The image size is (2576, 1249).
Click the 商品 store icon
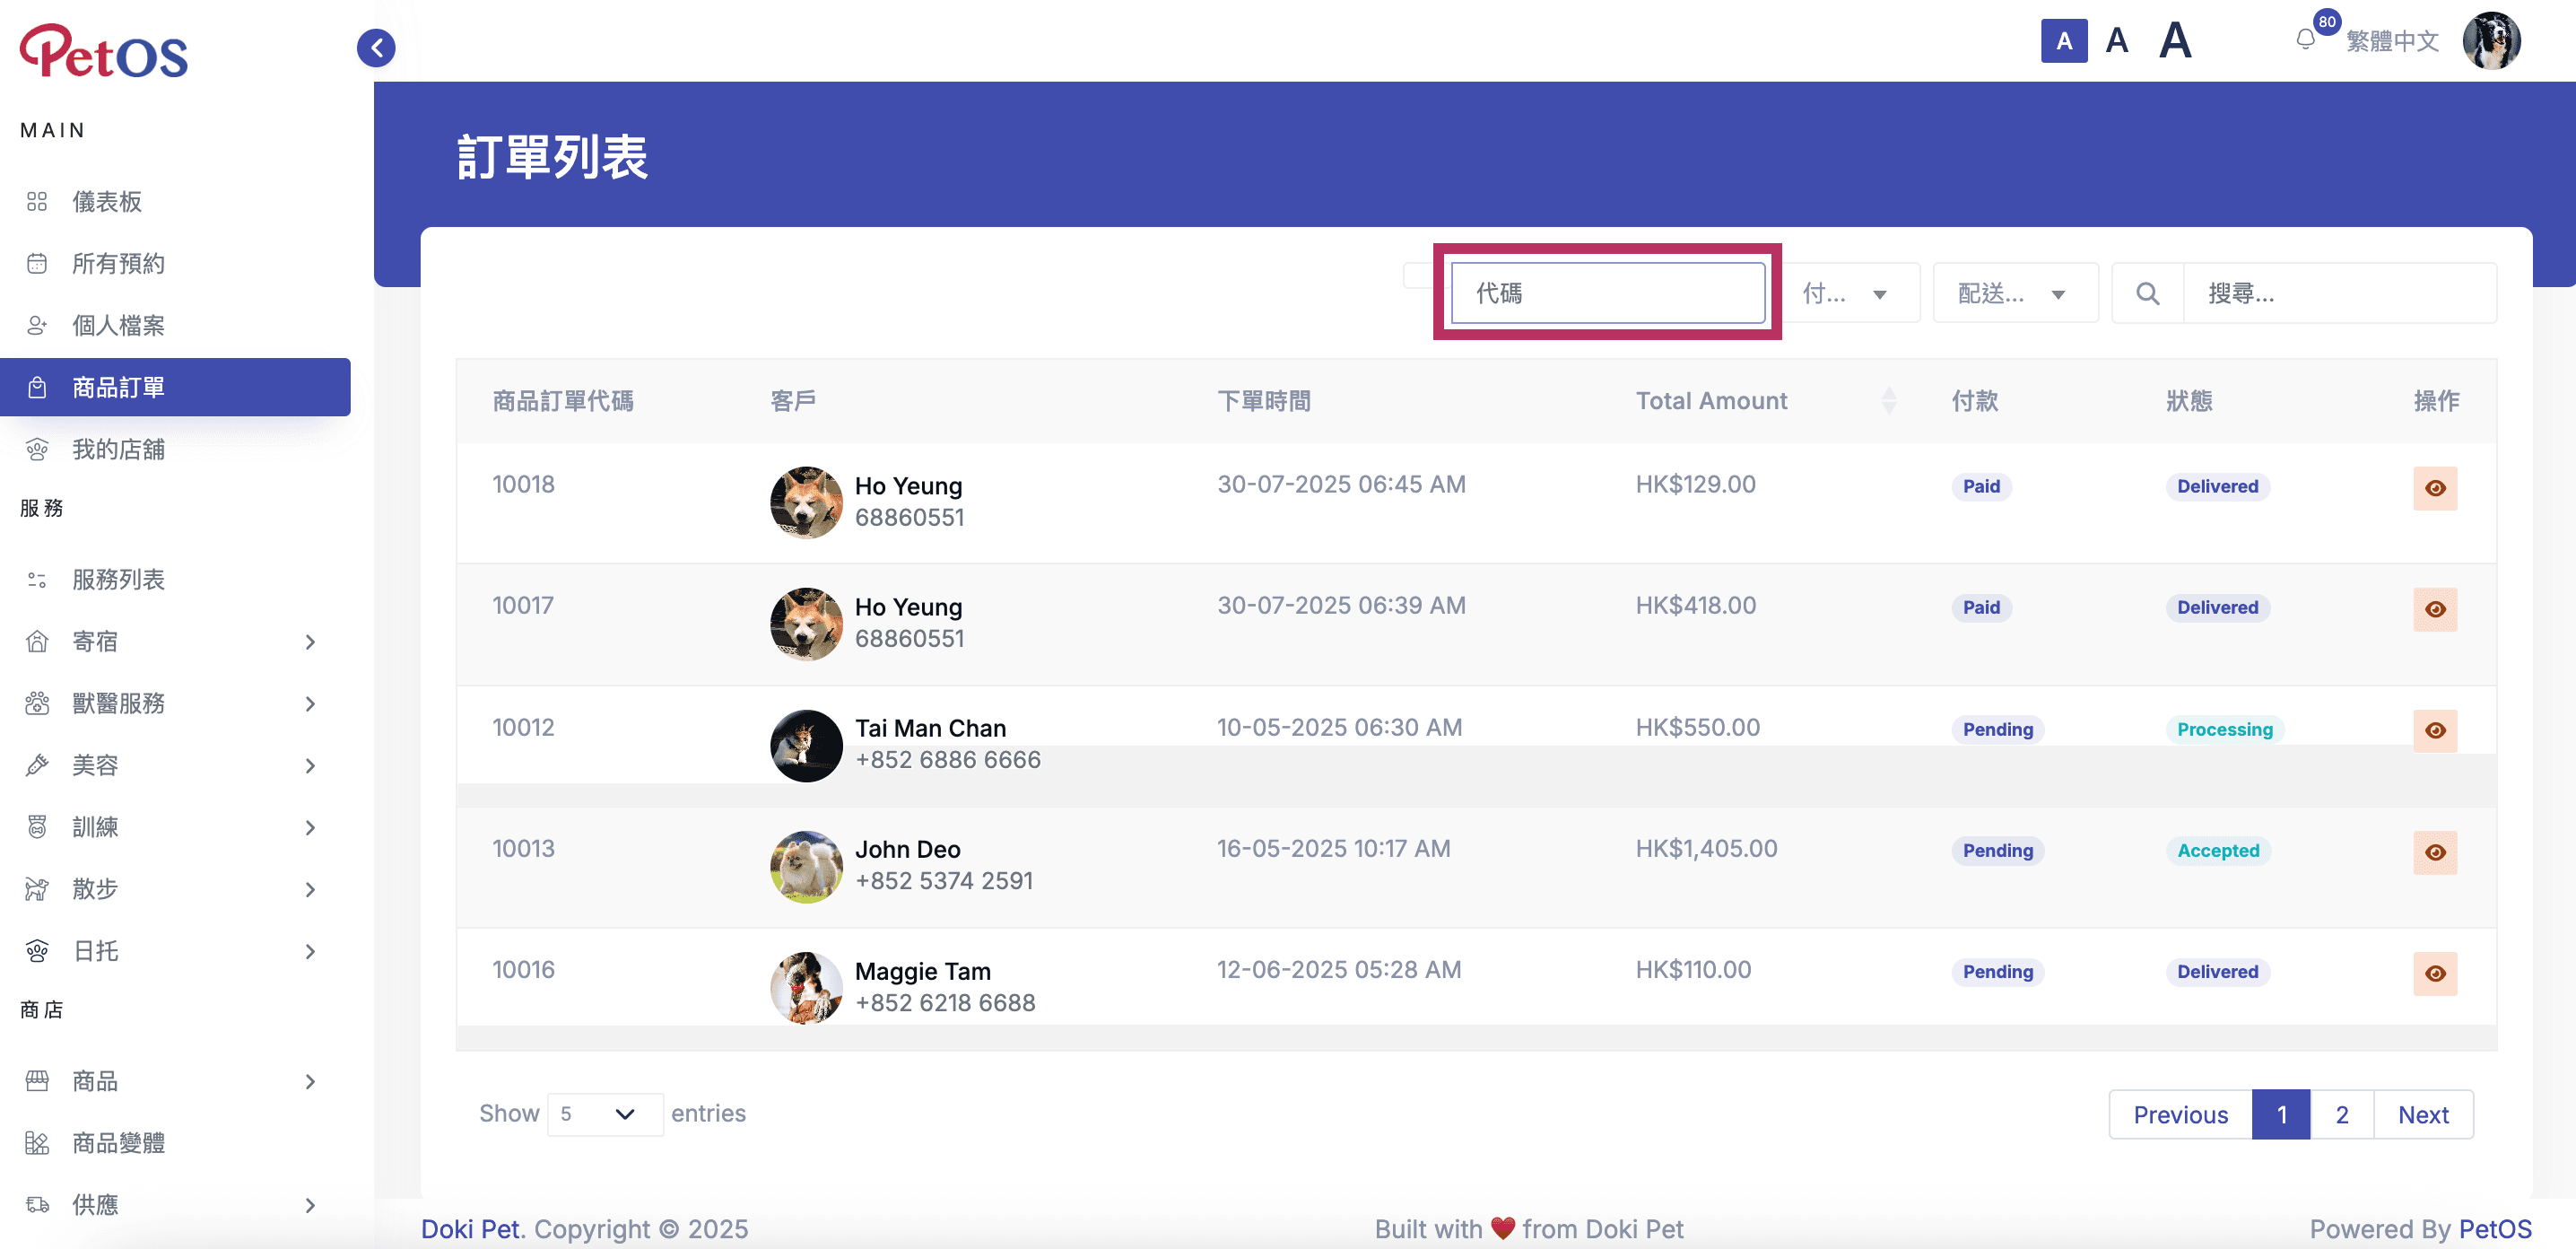[x=37, y=1081]
